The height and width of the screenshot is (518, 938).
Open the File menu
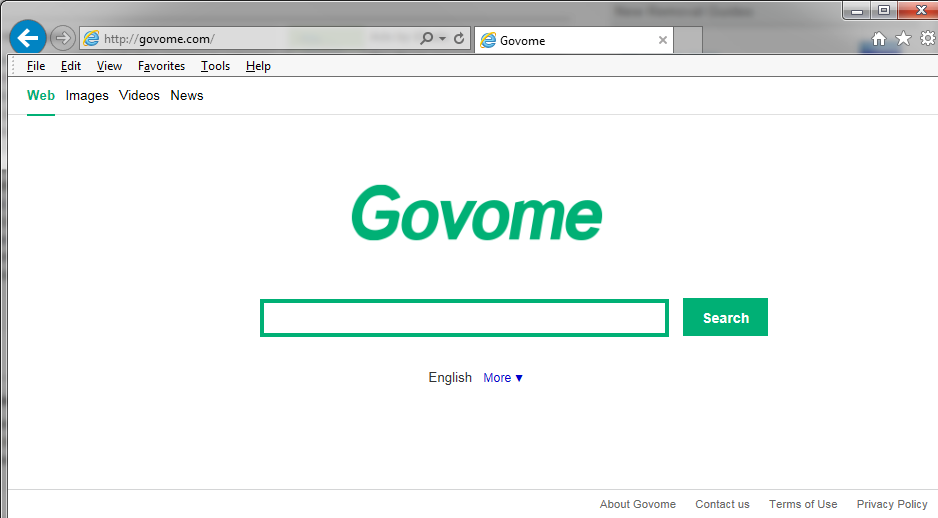[36, 66]
